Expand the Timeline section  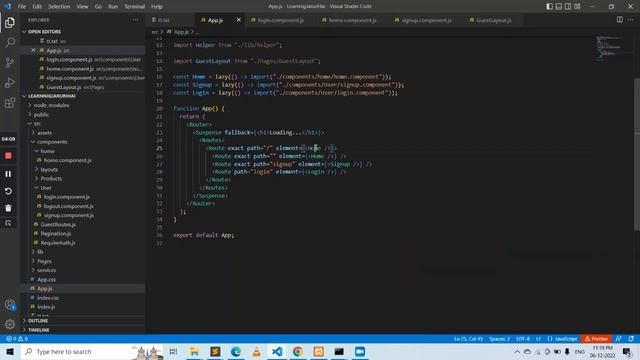point(38,330)
